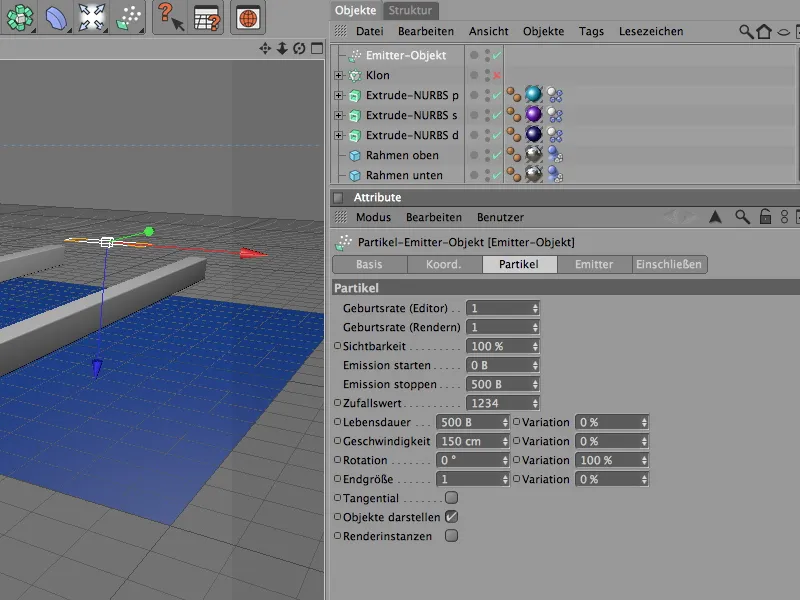Open the MoGraph cloner tool palette
The image size is (800, 600).
click(x=18, y=17)
